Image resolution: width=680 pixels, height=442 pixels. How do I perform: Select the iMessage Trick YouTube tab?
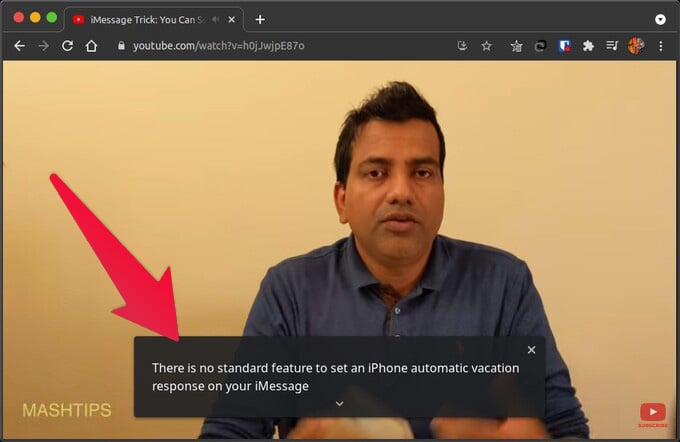coord(154,20)
